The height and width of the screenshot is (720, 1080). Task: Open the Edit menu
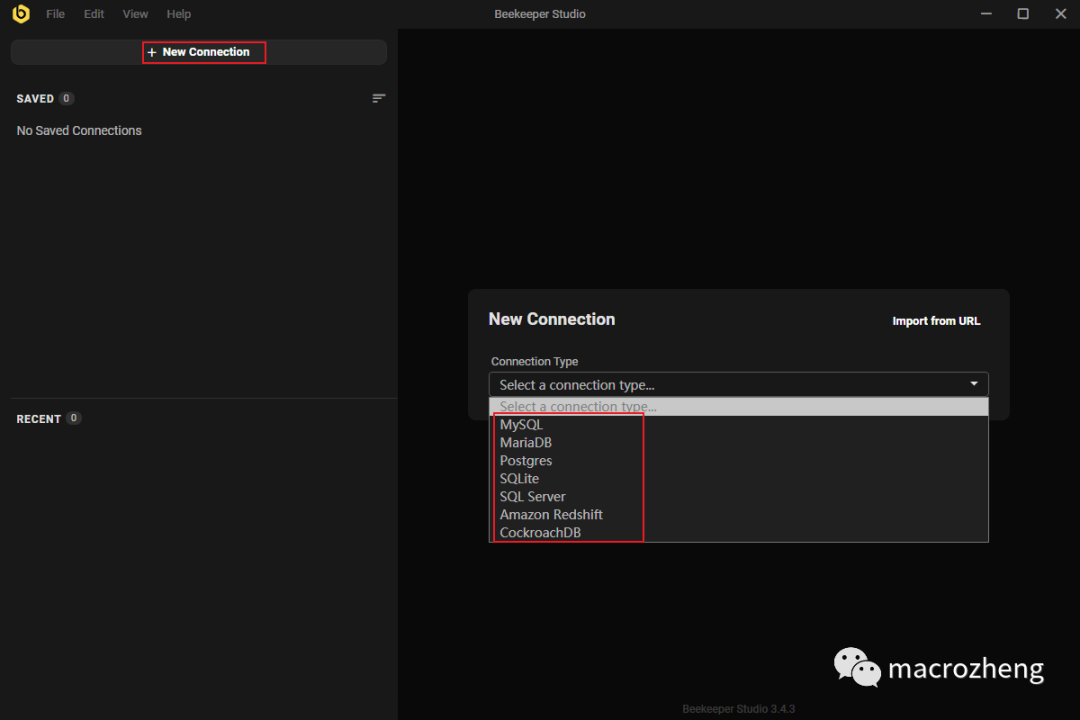tap(94, 14)
